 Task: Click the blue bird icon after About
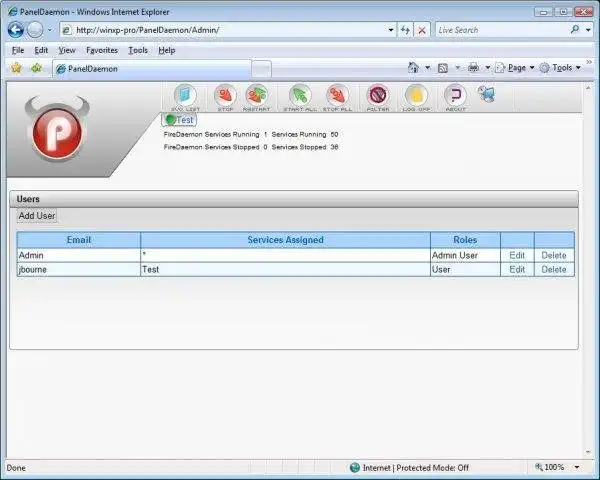coord(487,94)
